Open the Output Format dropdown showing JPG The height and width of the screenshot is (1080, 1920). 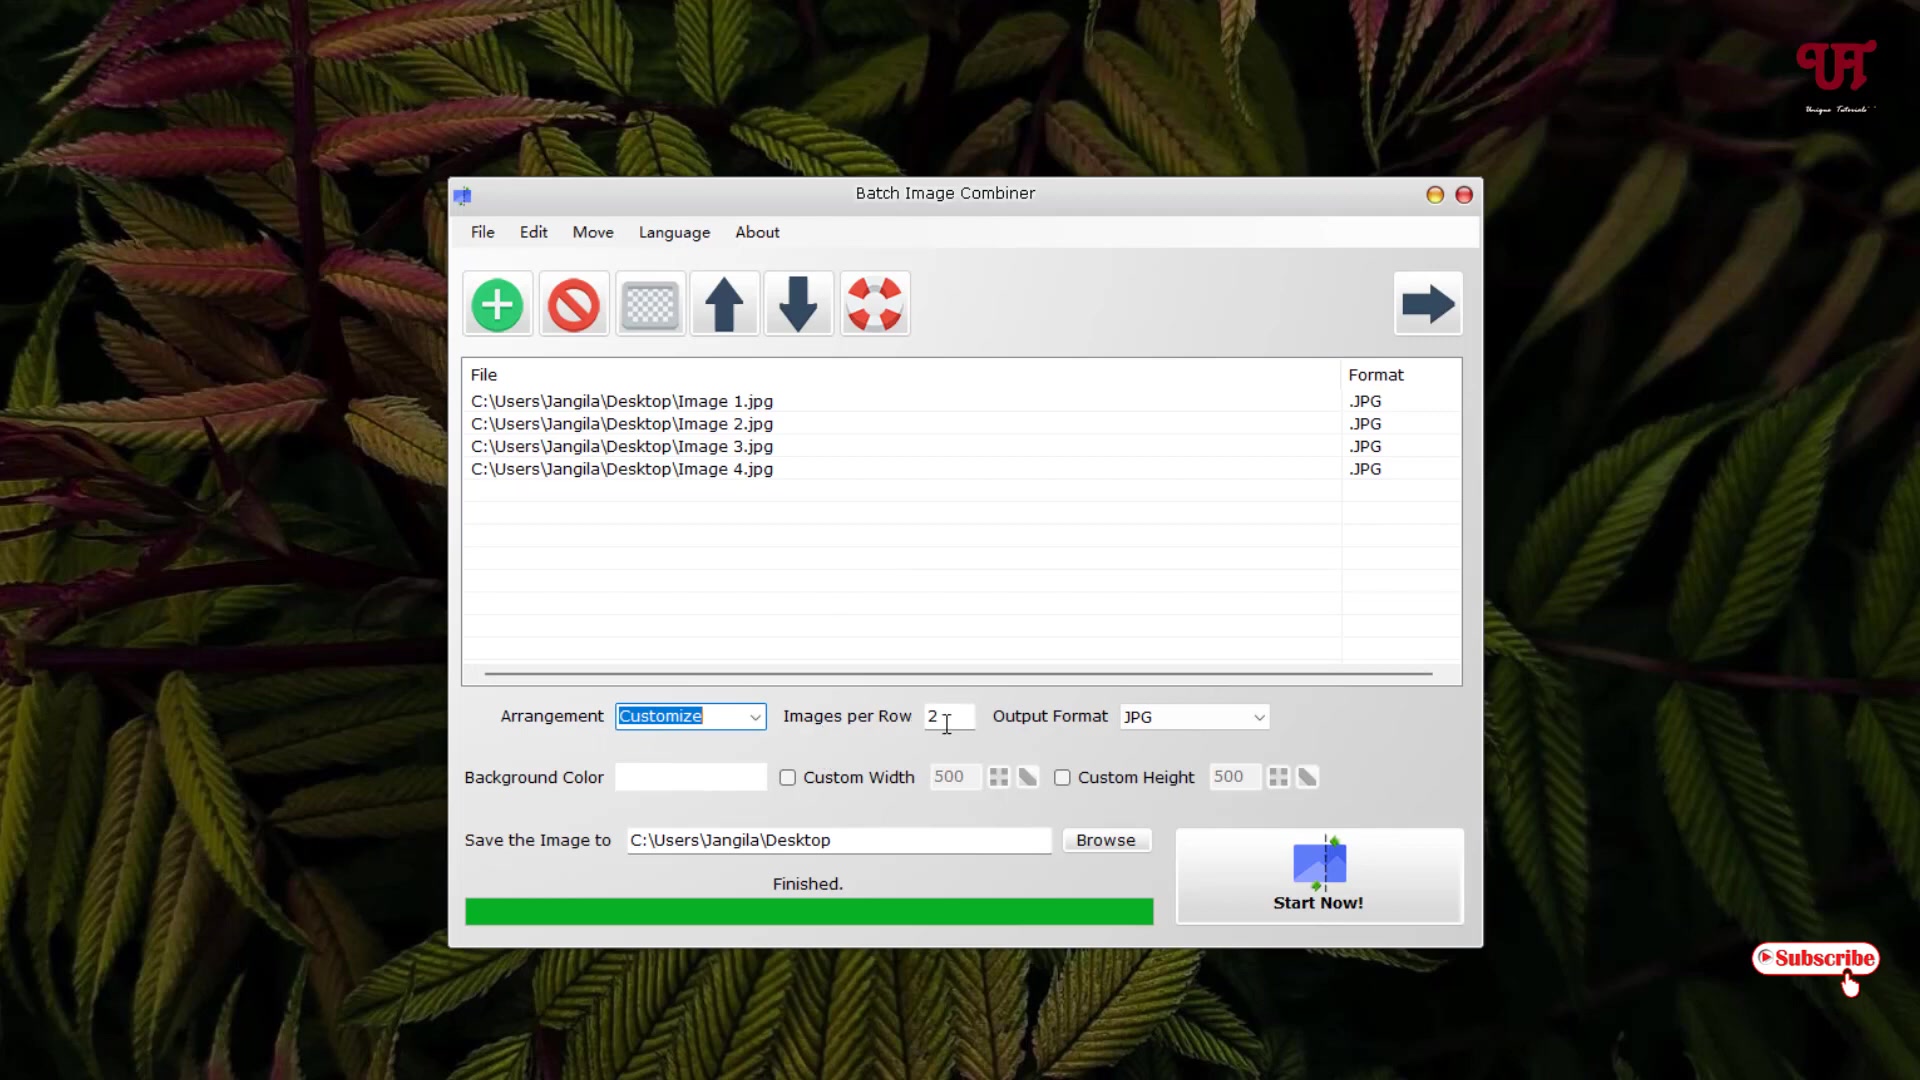(x=1192, y=716)
